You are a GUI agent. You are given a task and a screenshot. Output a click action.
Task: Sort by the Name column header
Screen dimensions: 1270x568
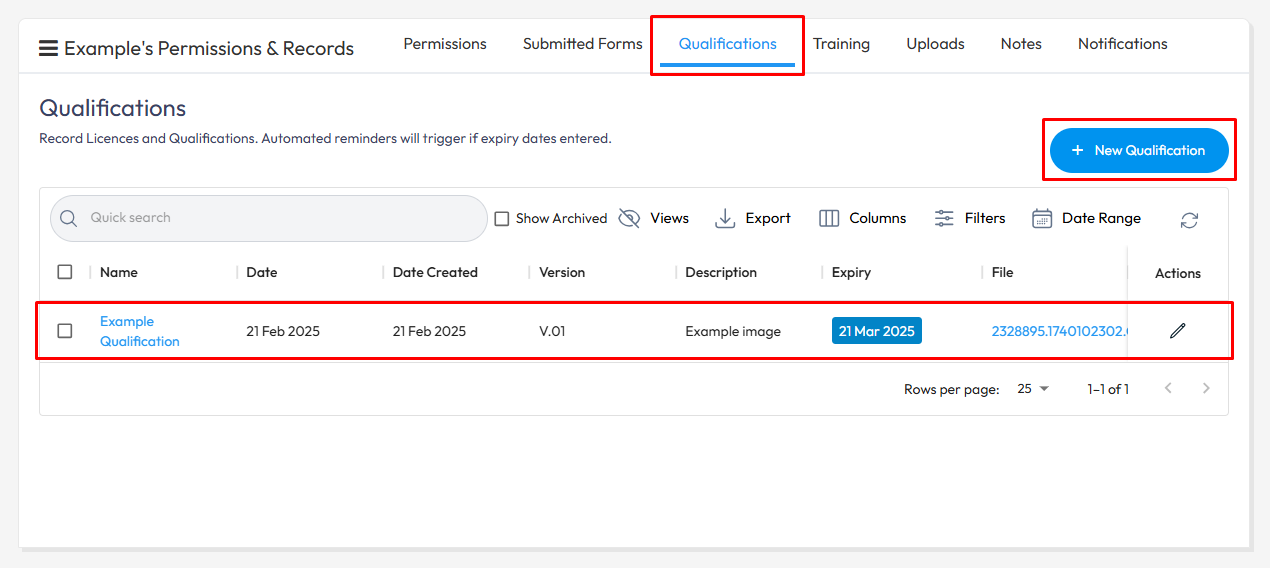click(x=119, y=272)
